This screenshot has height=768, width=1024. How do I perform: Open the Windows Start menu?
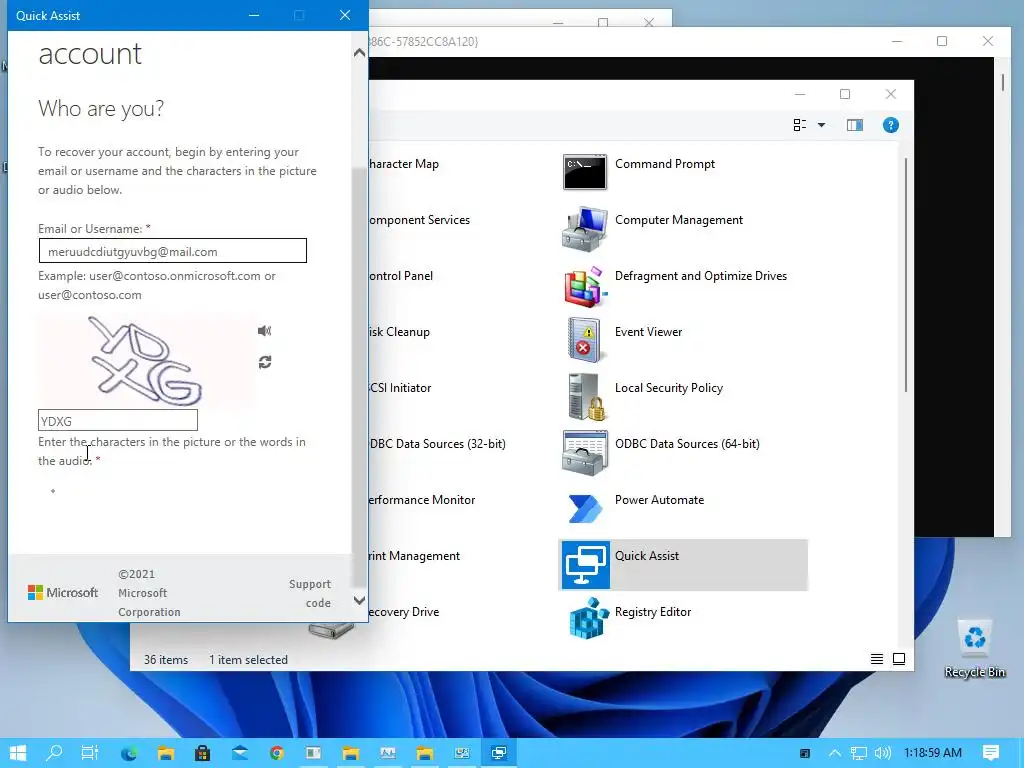pyautogui.click(x=18, y=753)
